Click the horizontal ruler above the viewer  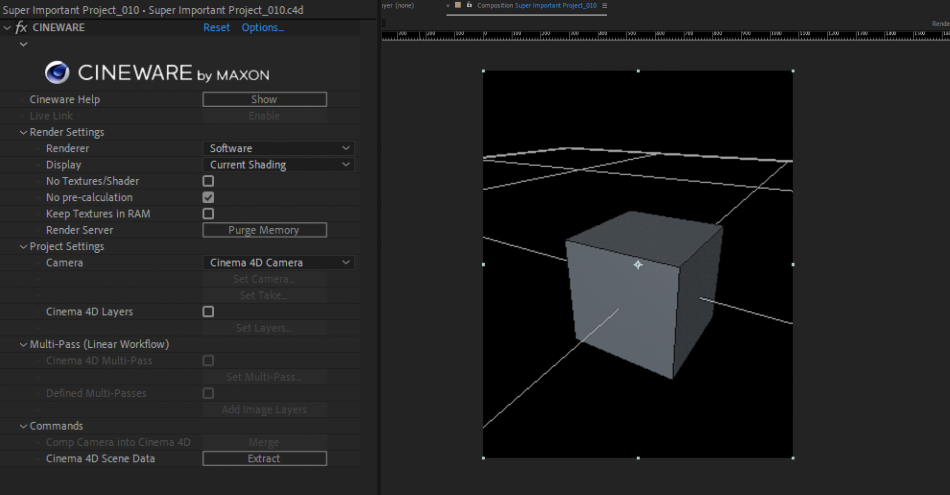[x=665, y=35]
